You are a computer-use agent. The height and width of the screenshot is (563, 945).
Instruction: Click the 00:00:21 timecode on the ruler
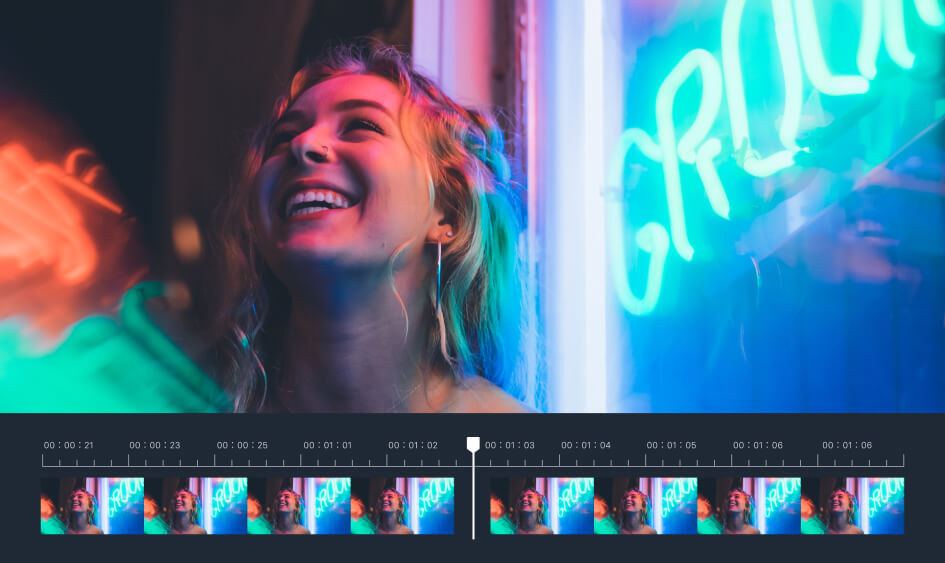68,445
